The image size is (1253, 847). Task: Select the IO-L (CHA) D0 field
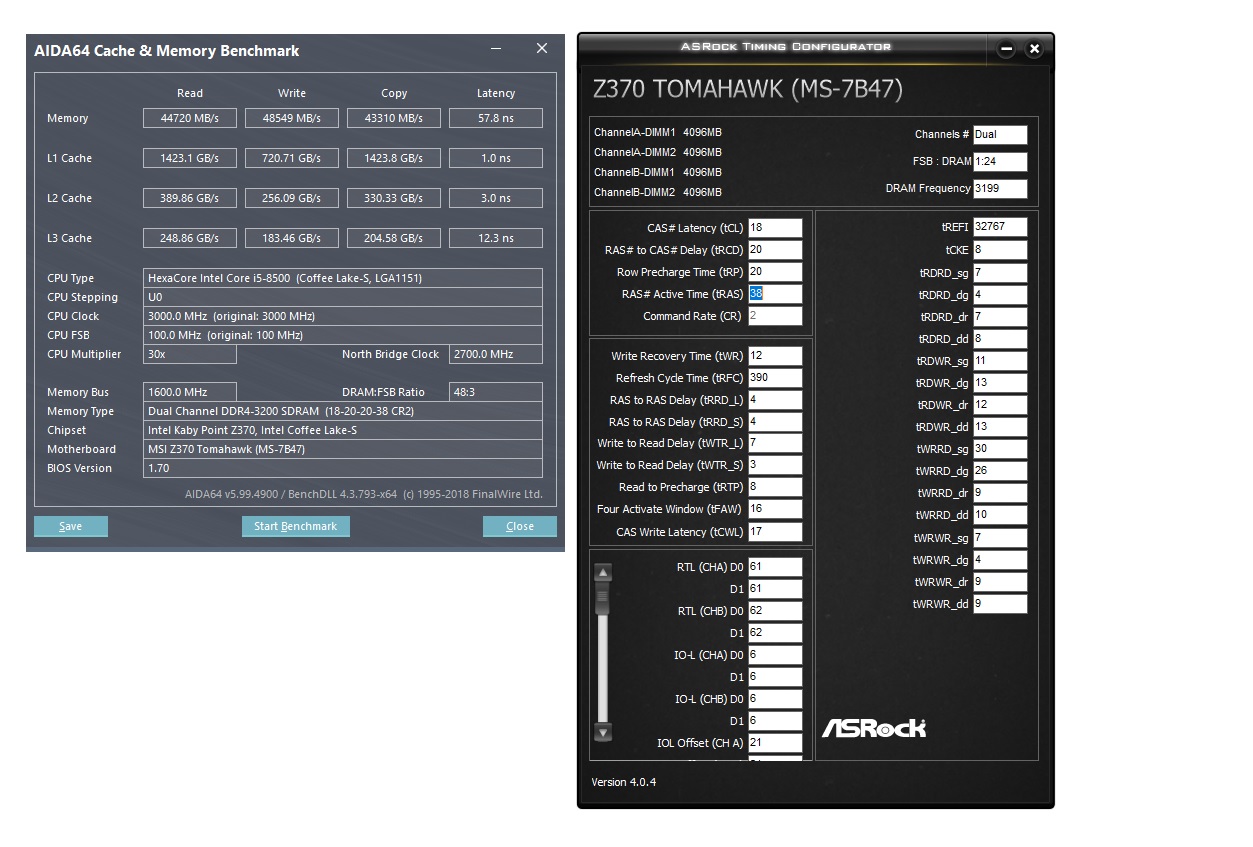coord(775,655)
